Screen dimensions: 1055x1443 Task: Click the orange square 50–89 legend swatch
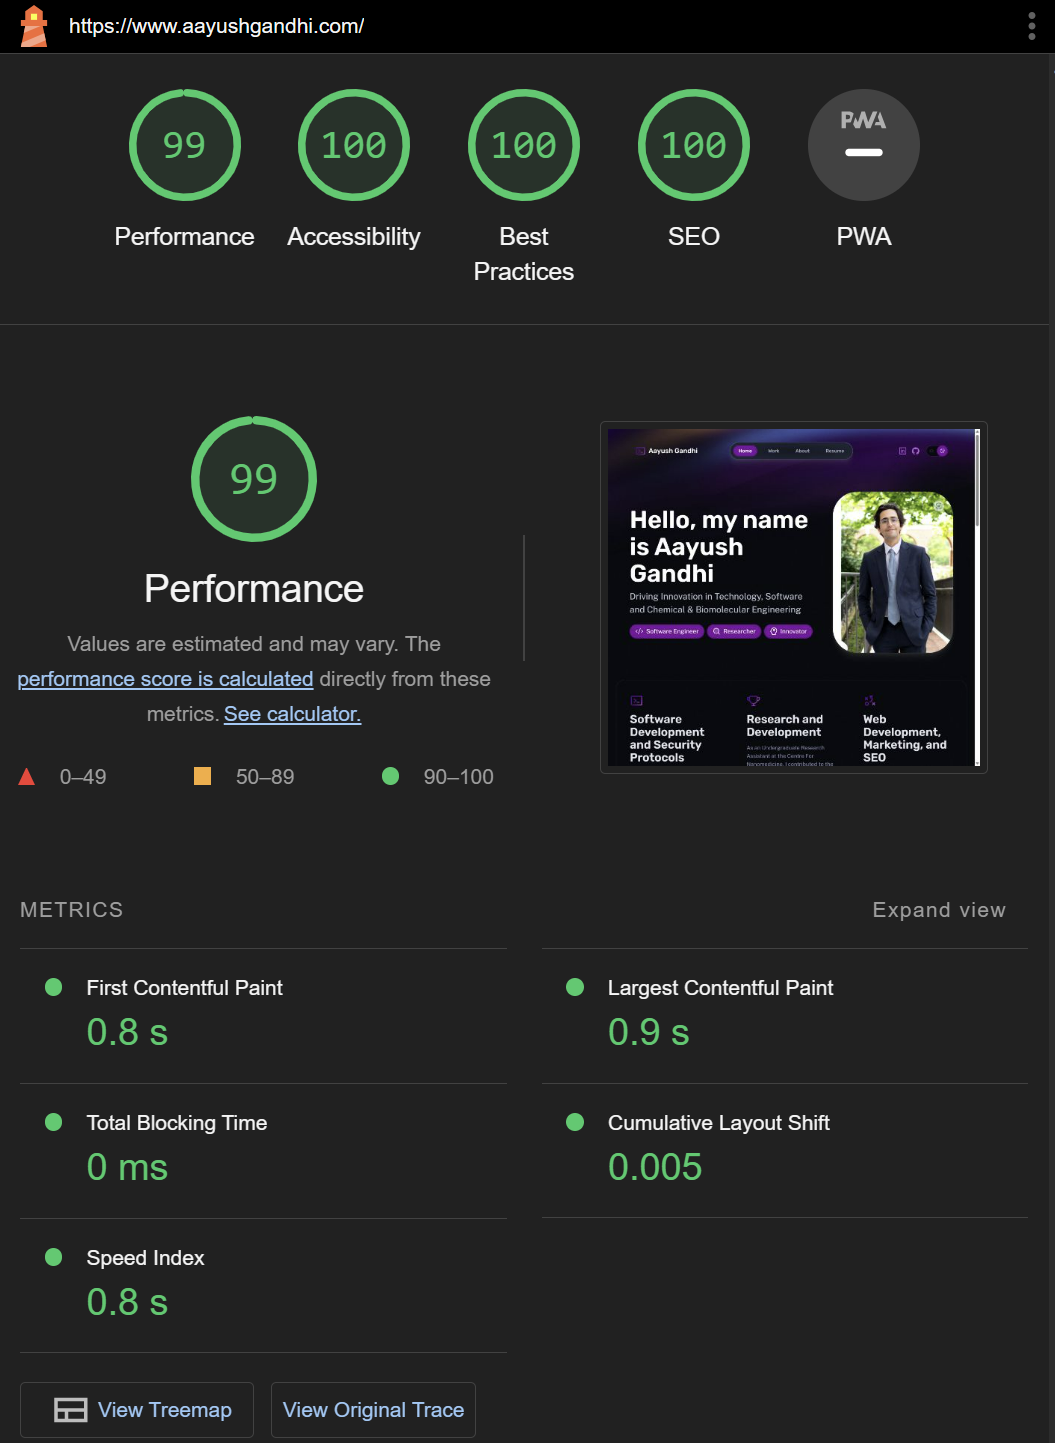click(x=202, y=776)
